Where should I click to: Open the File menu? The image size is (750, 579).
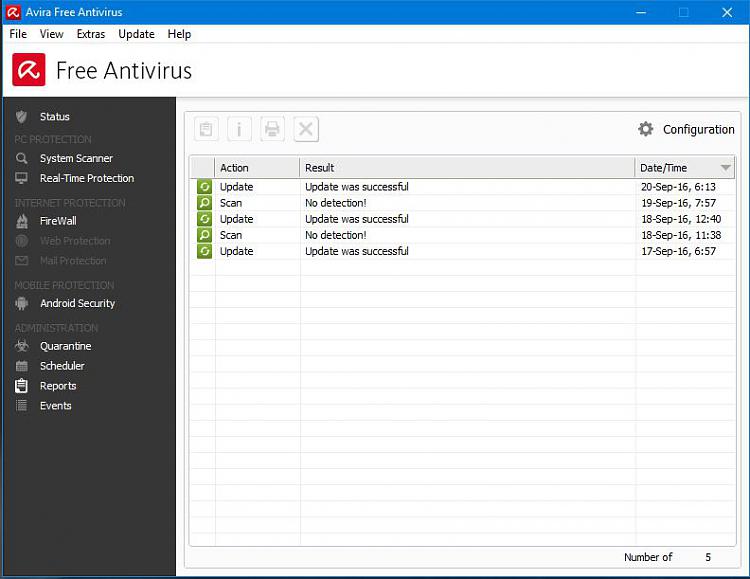[x=18, y=34]
